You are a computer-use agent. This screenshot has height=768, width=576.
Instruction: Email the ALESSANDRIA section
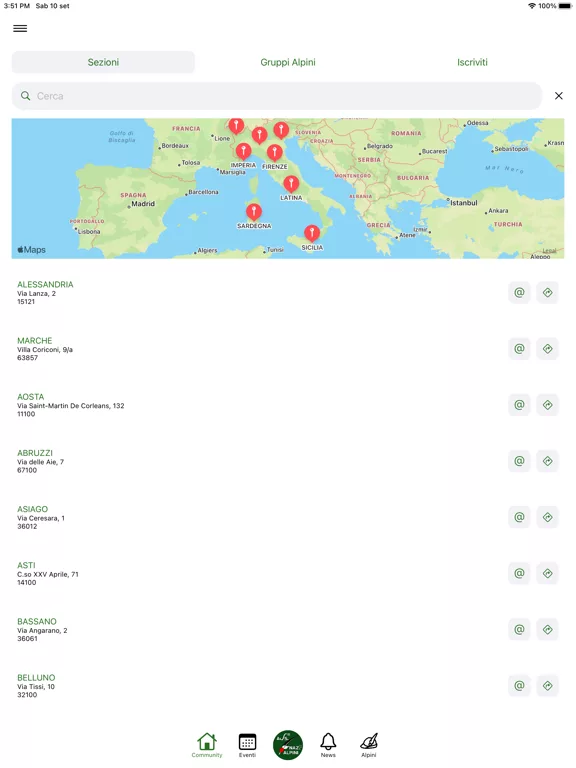[519, 293]
